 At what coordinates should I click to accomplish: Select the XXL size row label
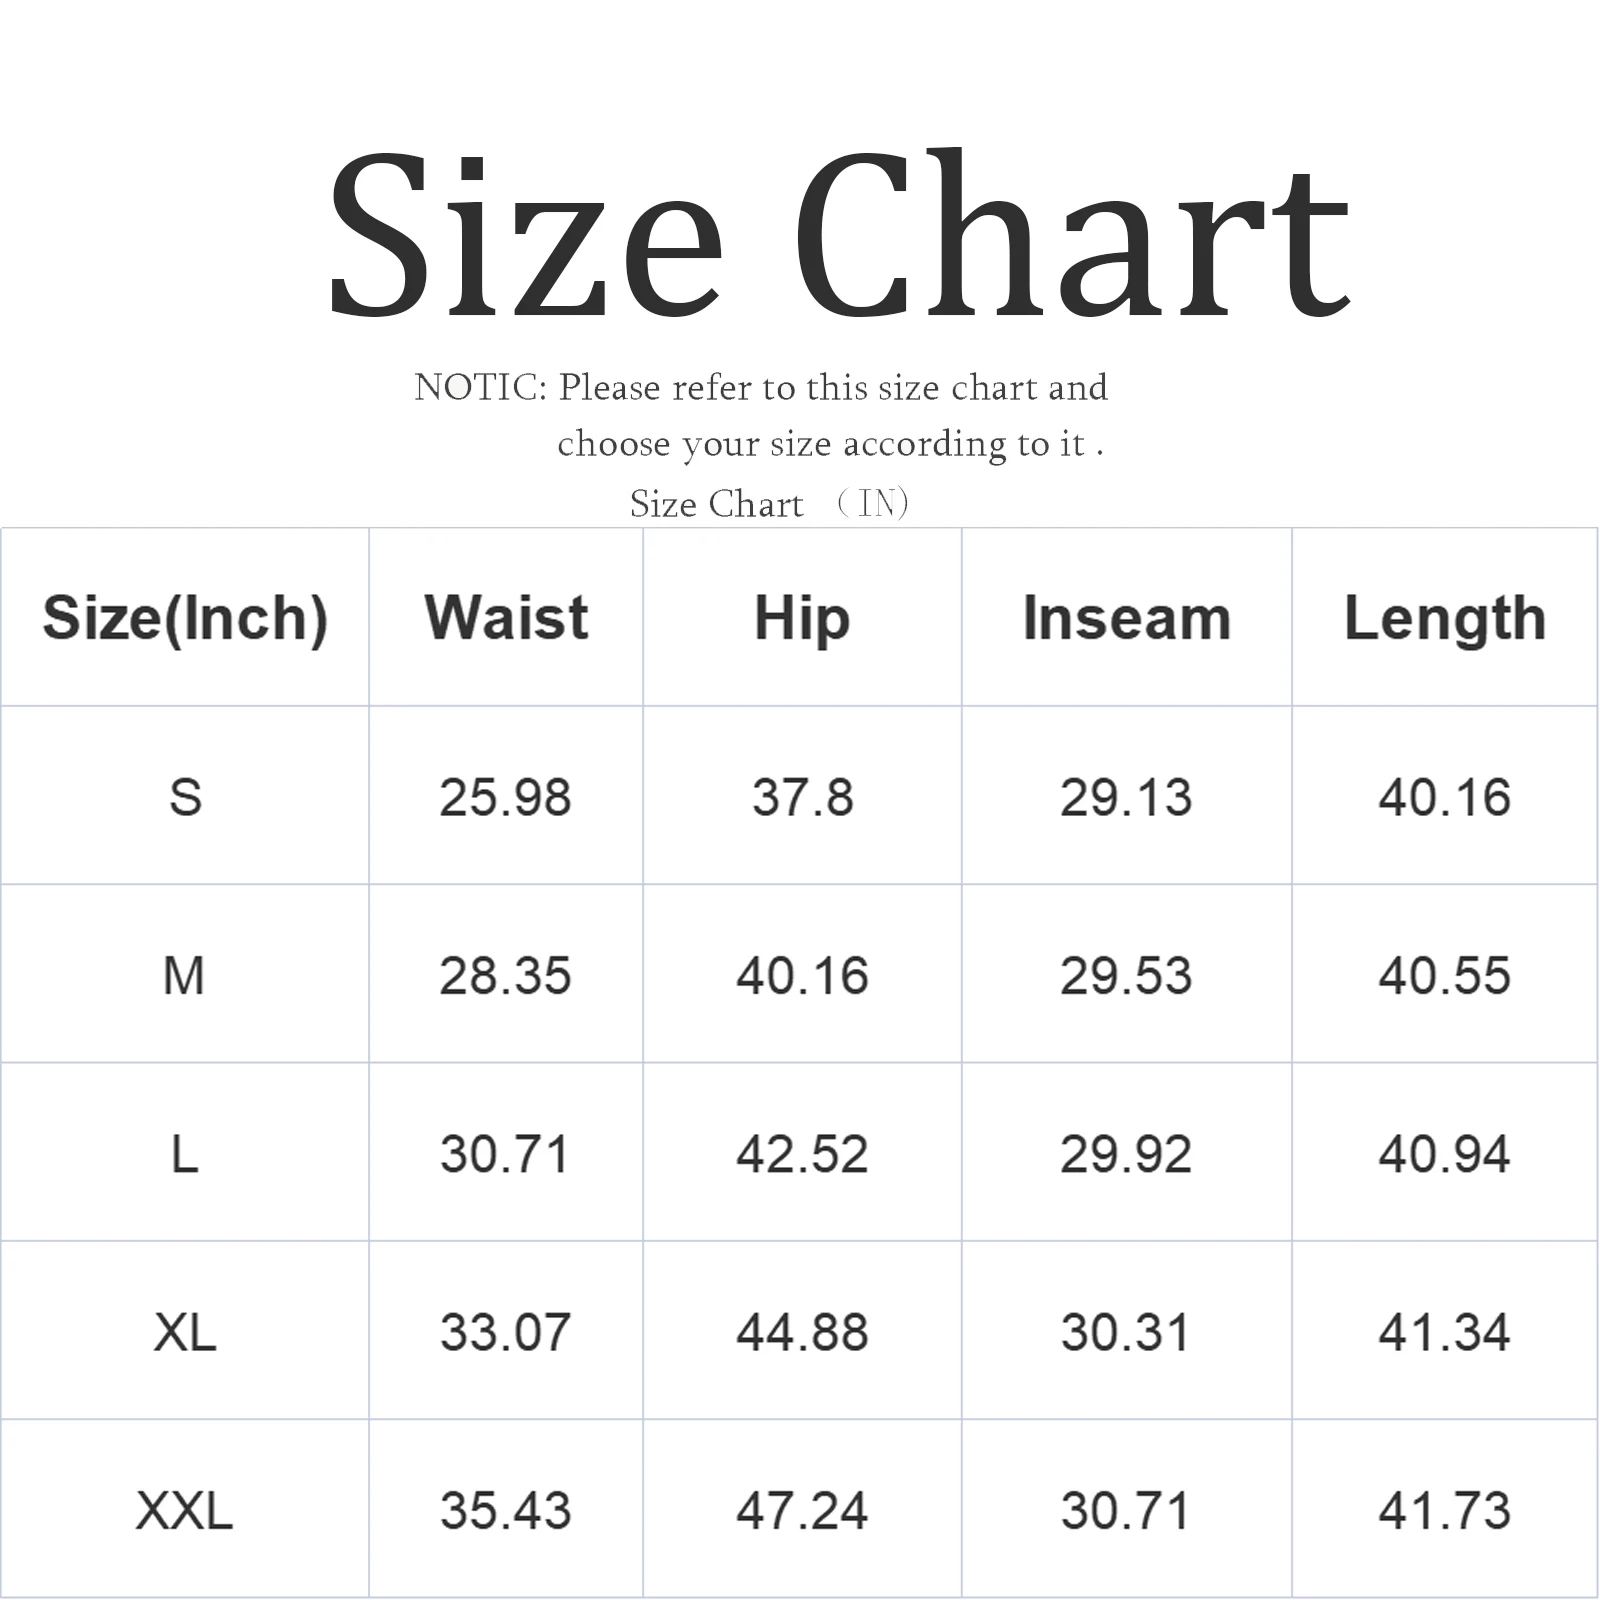click(184, 1510)
